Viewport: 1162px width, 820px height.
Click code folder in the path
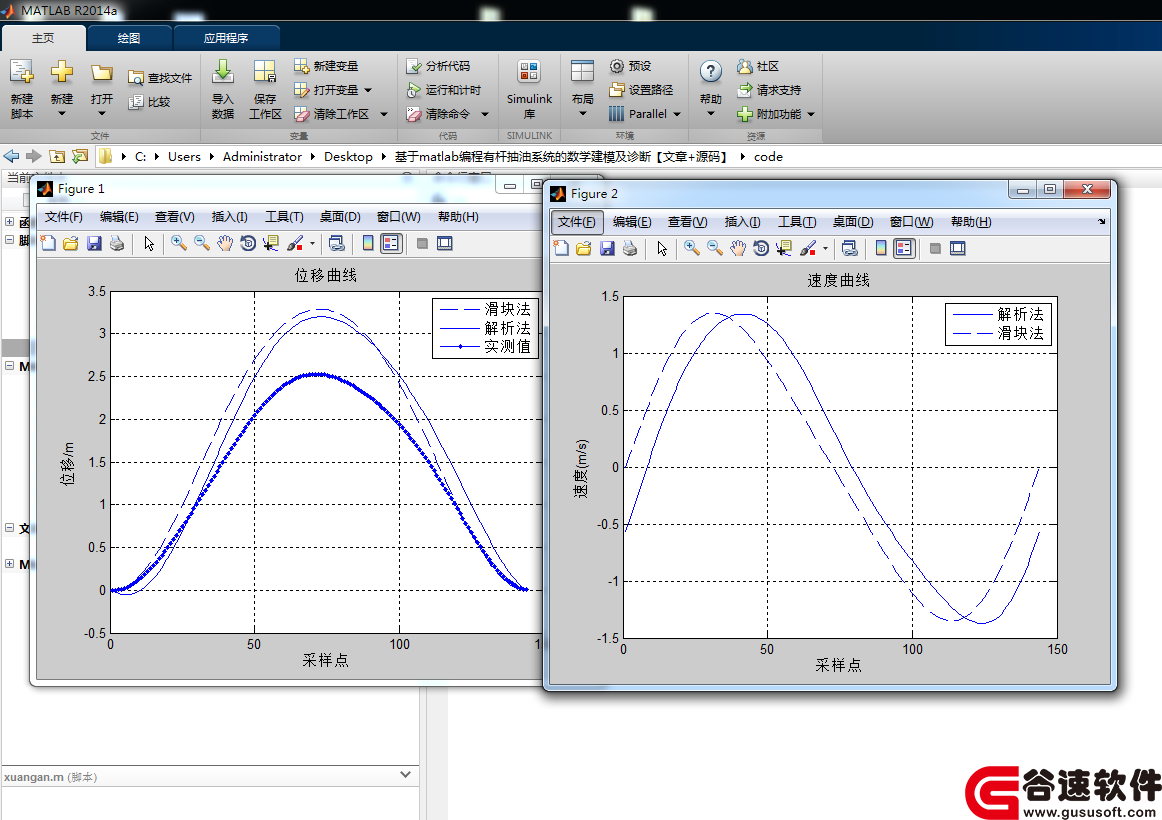(x=768, y=156)
